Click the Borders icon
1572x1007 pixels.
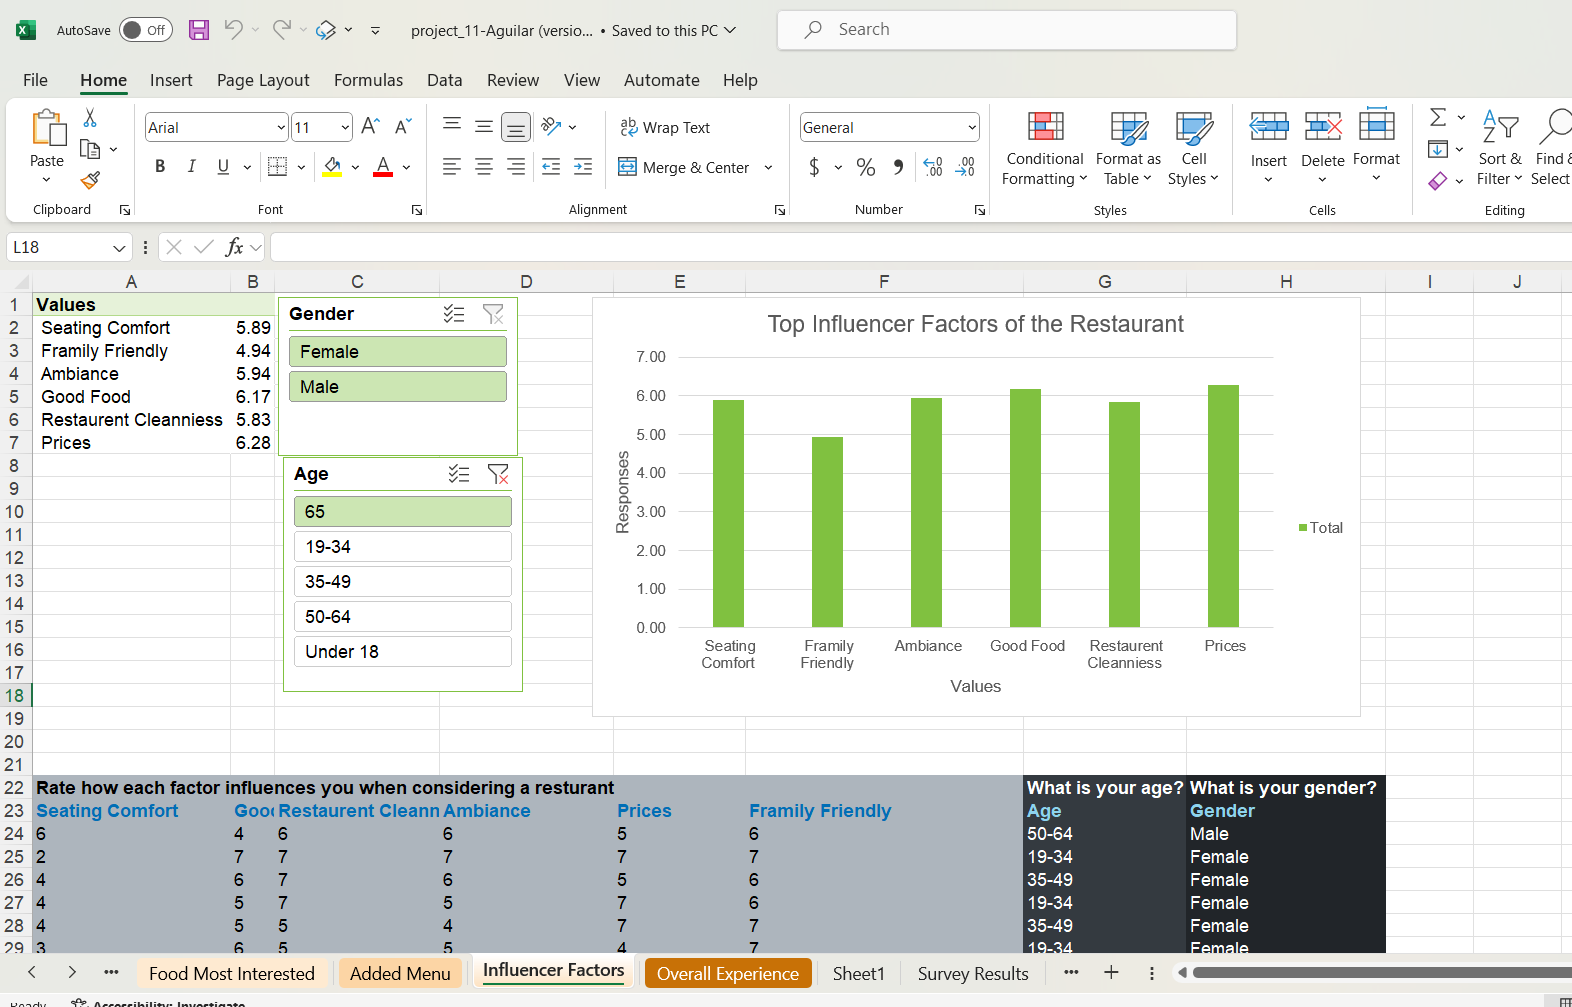click(278, 167)
